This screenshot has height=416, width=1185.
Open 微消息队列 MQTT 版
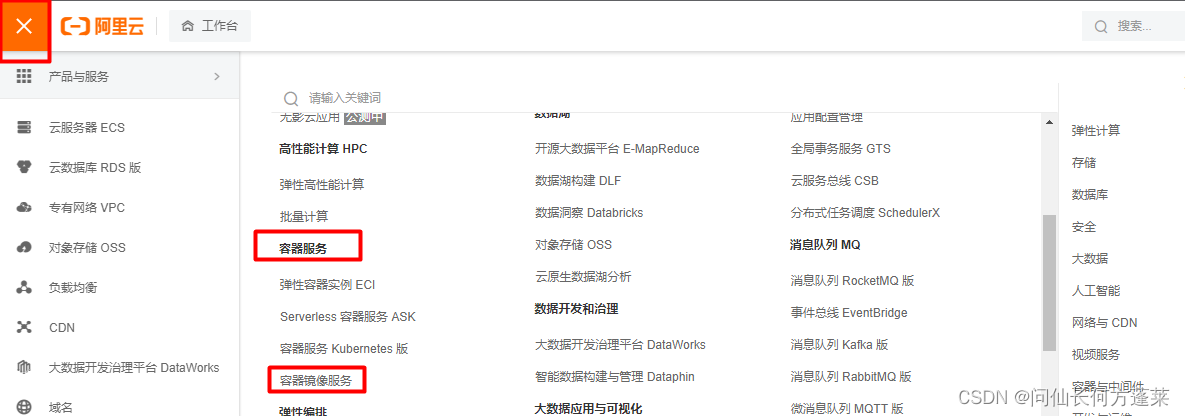click(847, 408)
